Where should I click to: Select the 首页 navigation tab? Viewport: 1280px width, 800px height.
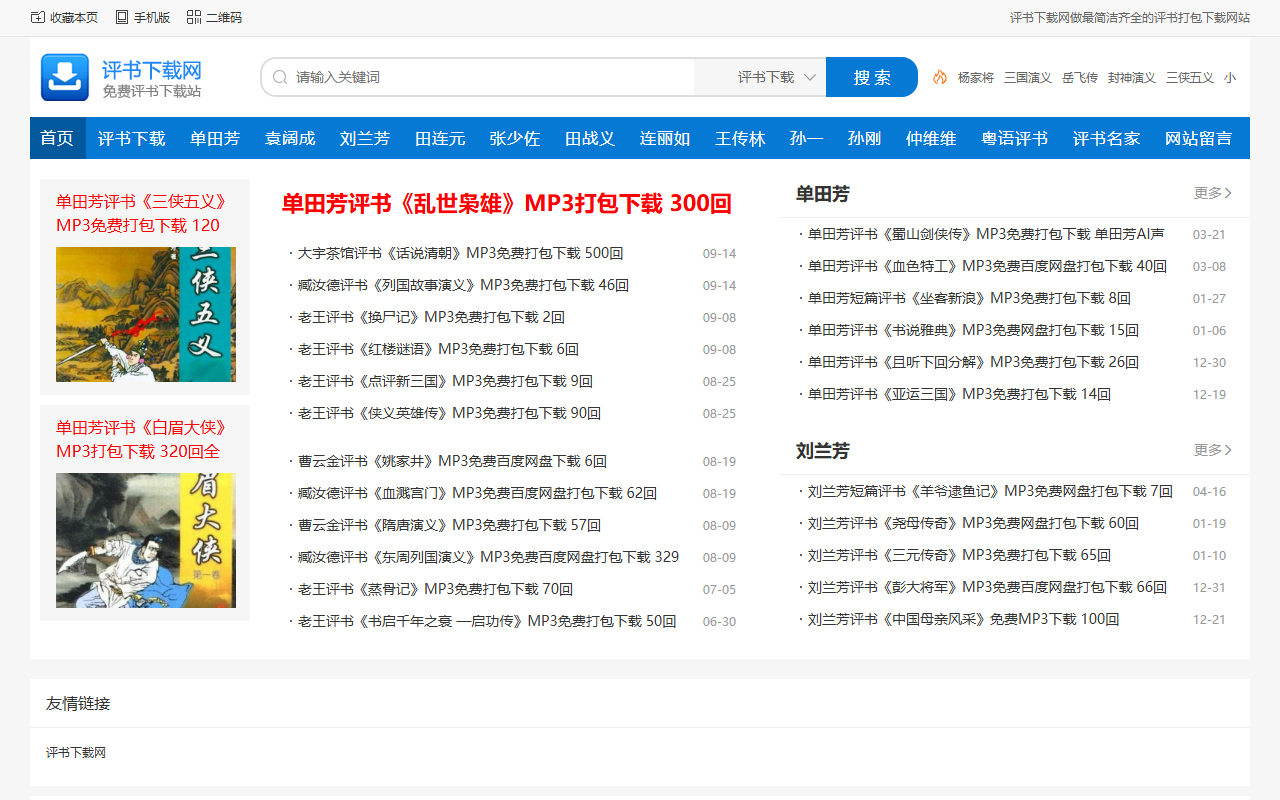pos(57,138)
